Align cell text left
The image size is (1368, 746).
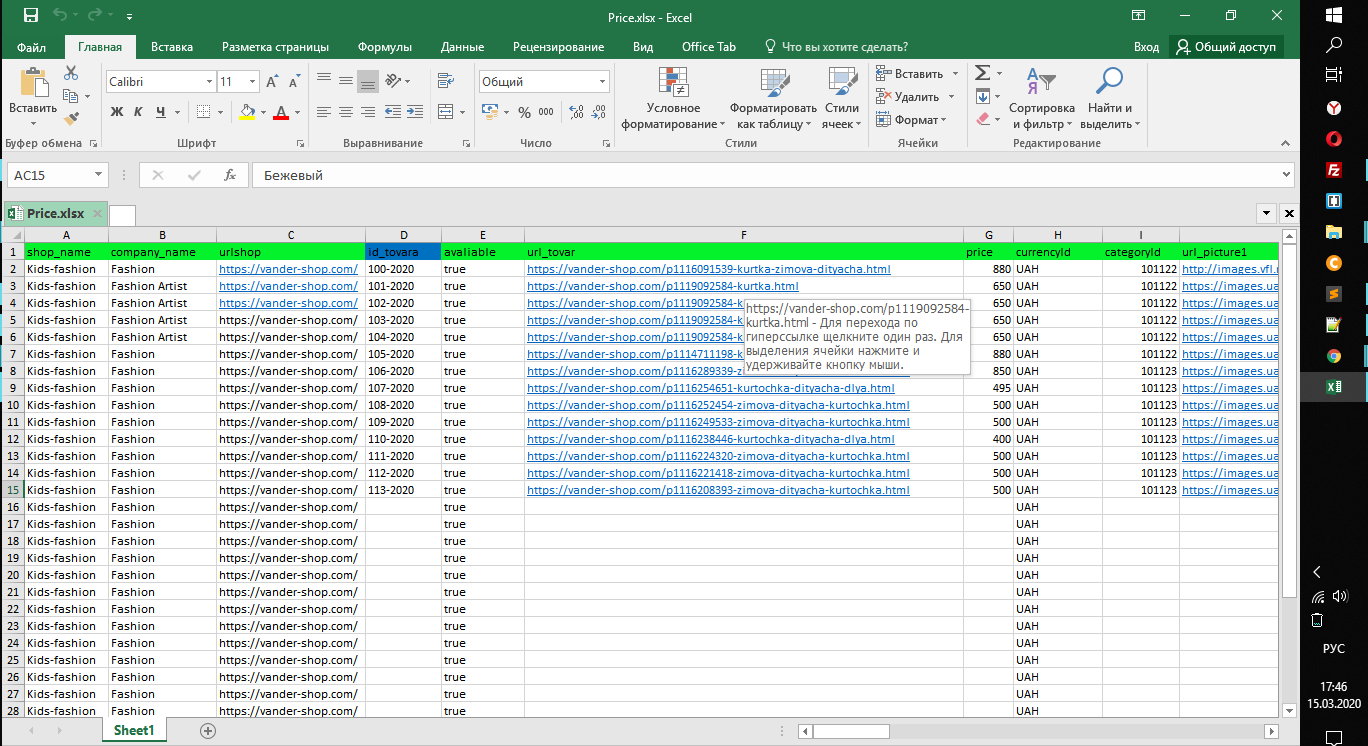coord(324,112)
